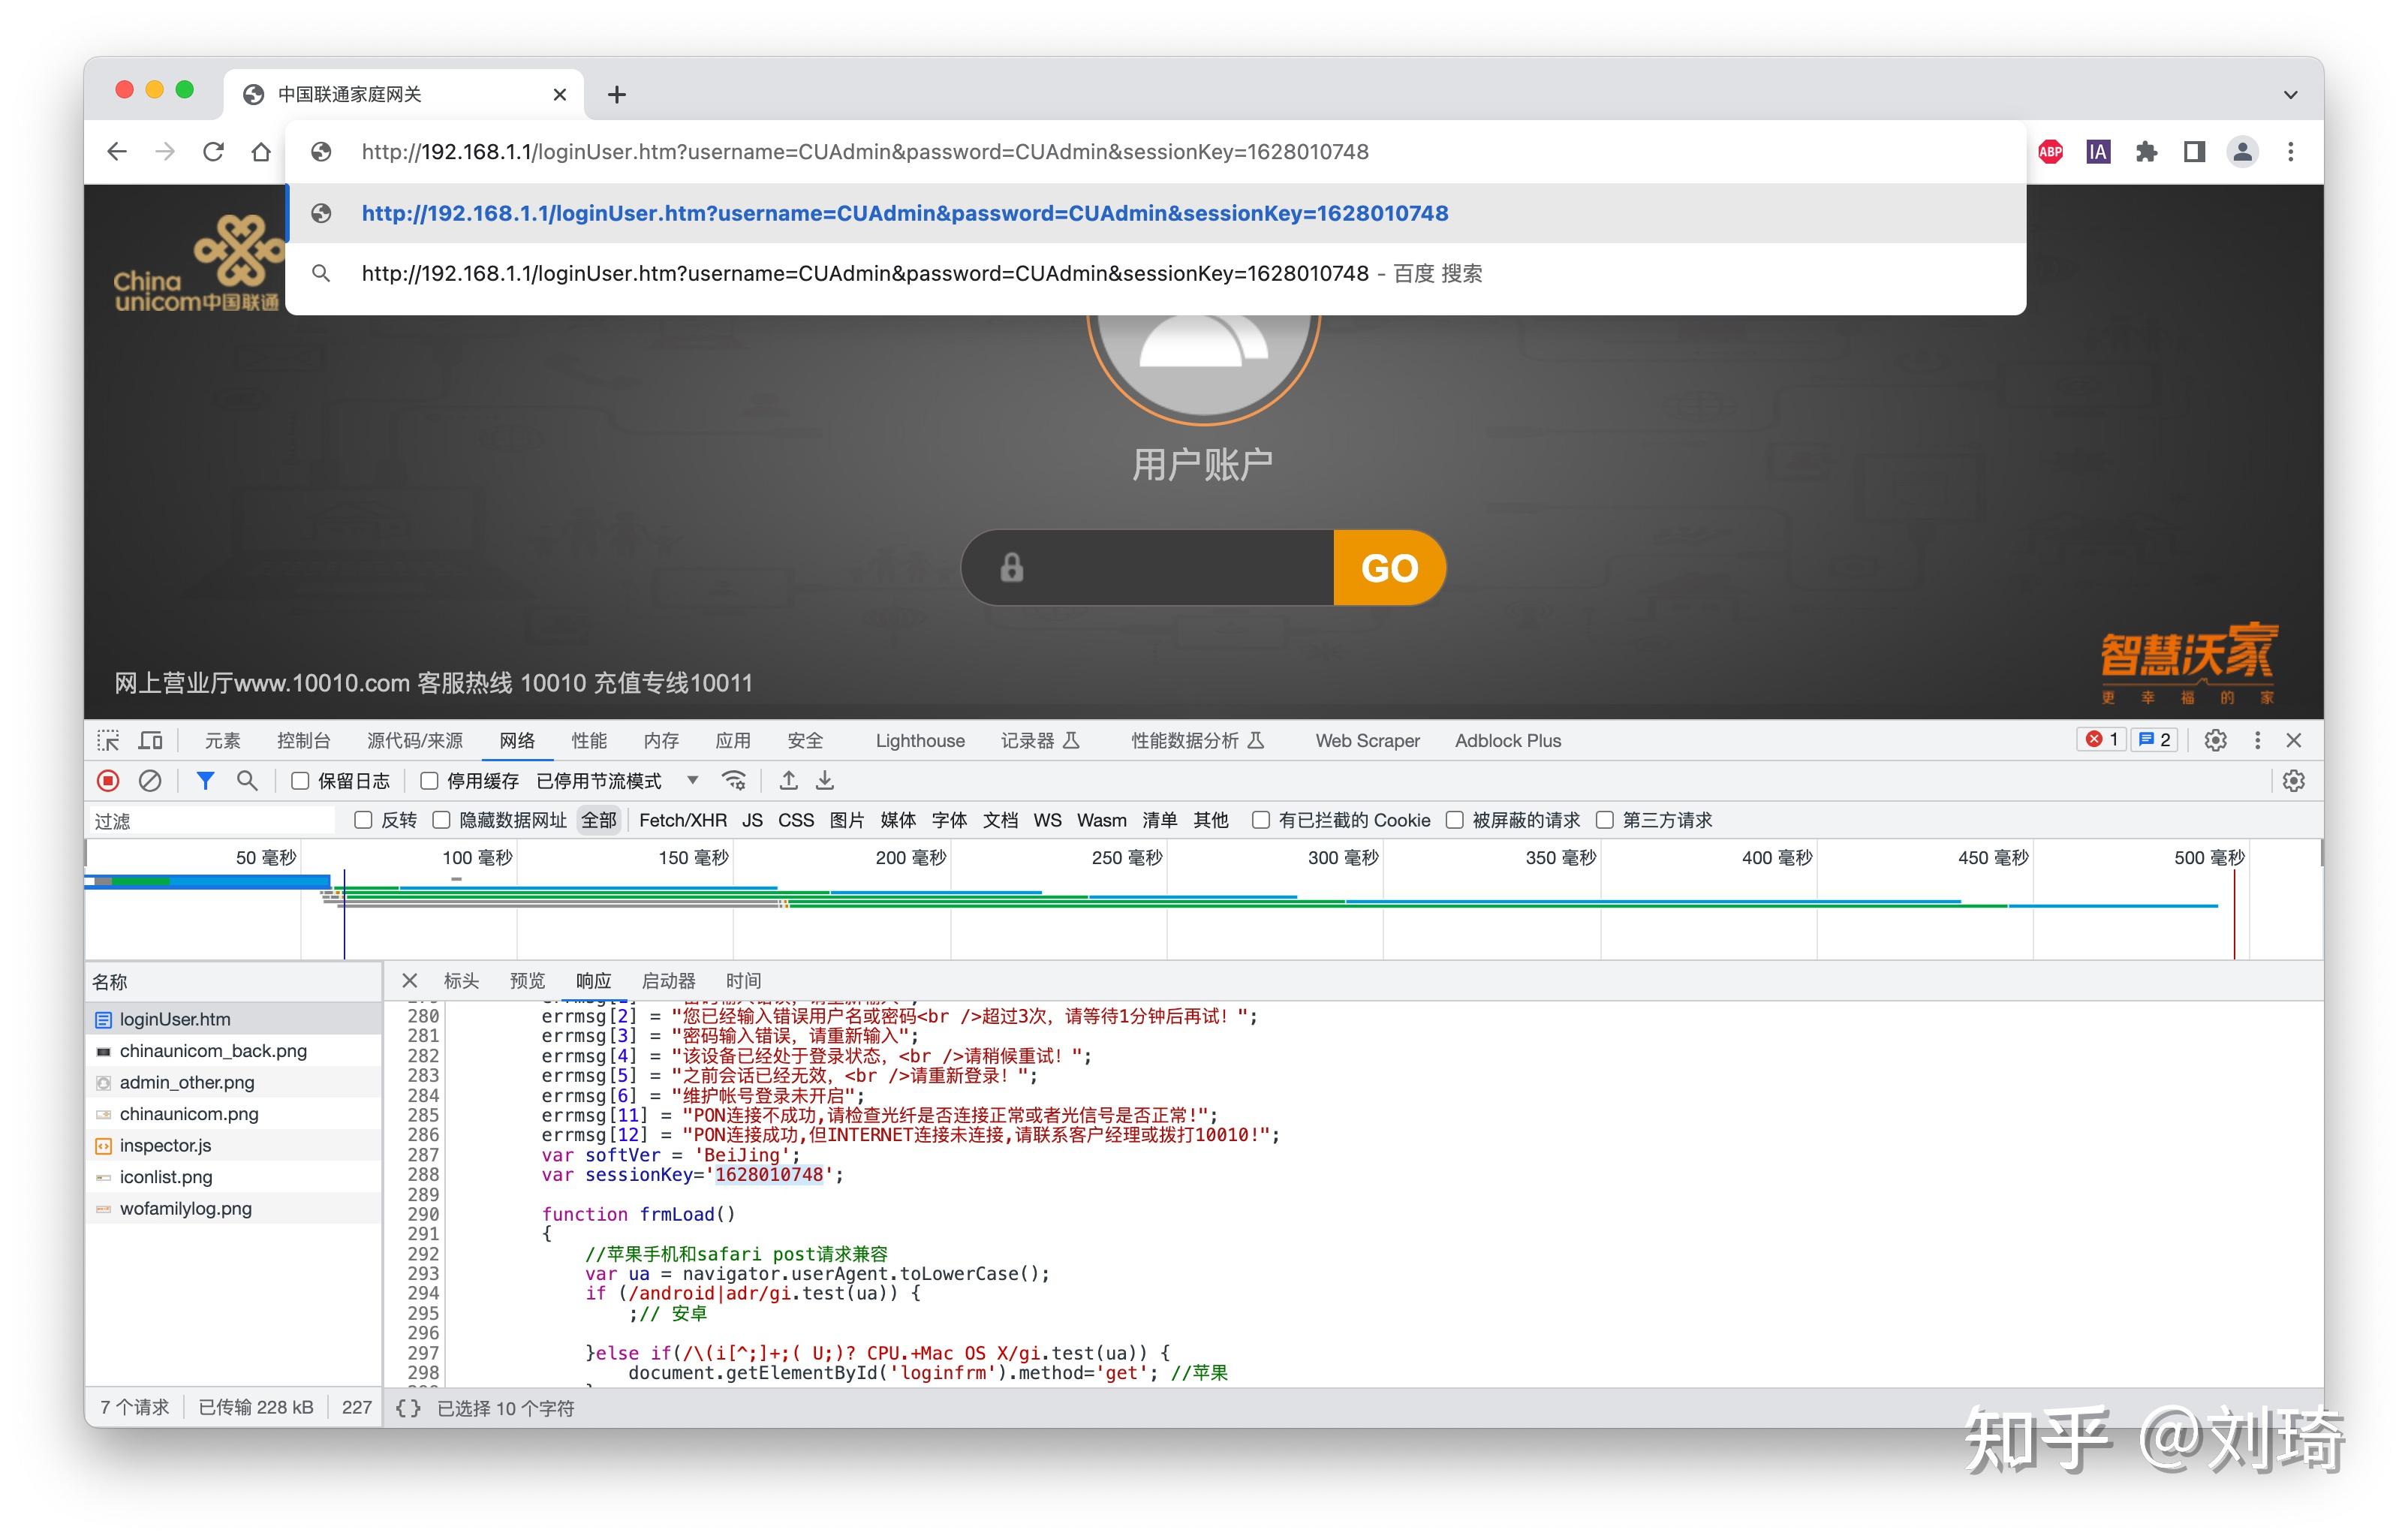Open Chrome tab search chevron
Image resolution: width=2408 pixels, height=1539 pixels.
click(2290, 95)
